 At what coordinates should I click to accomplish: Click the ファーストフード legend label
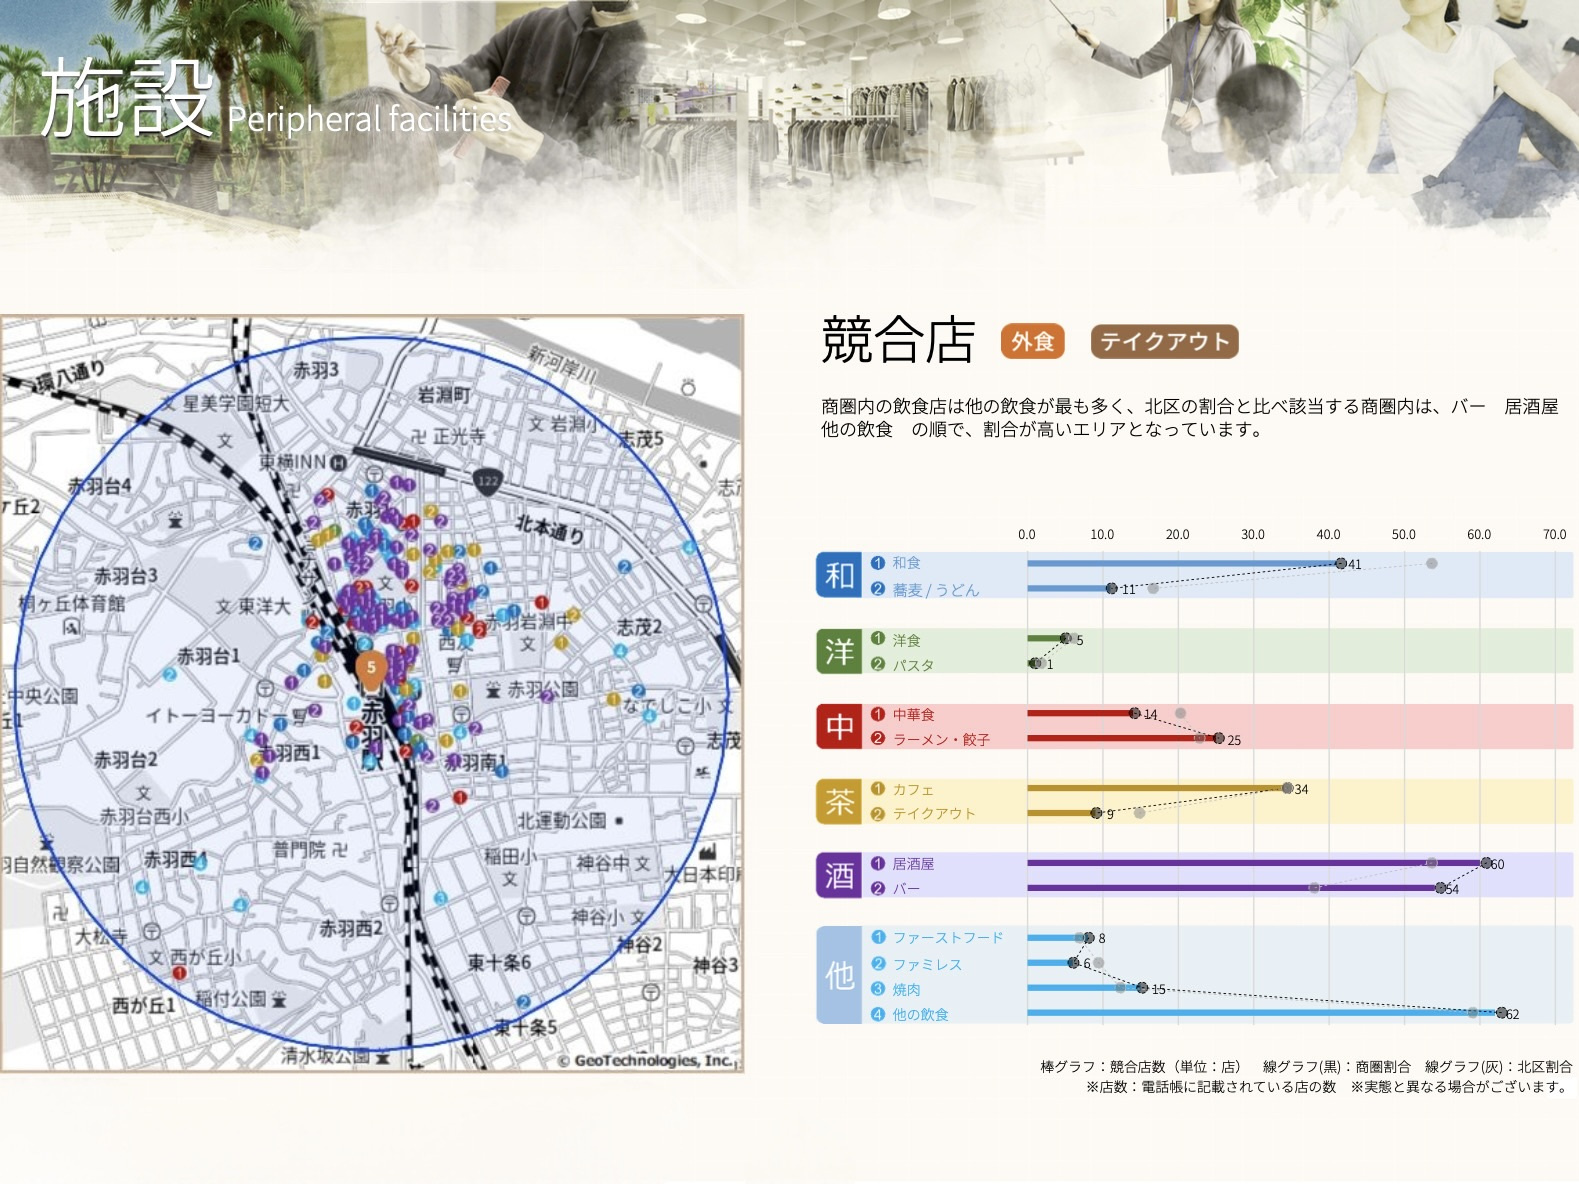tap(947, 938)
